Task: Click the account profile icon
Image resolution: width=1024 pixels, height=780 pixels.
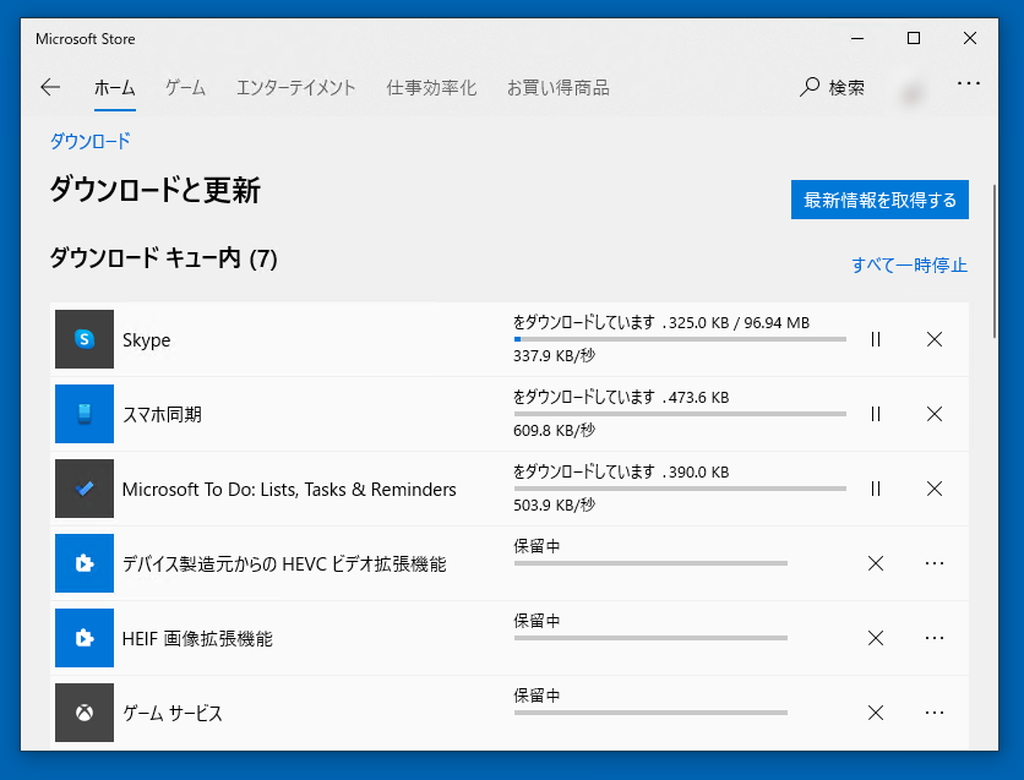Action: (x=912, y=87)
